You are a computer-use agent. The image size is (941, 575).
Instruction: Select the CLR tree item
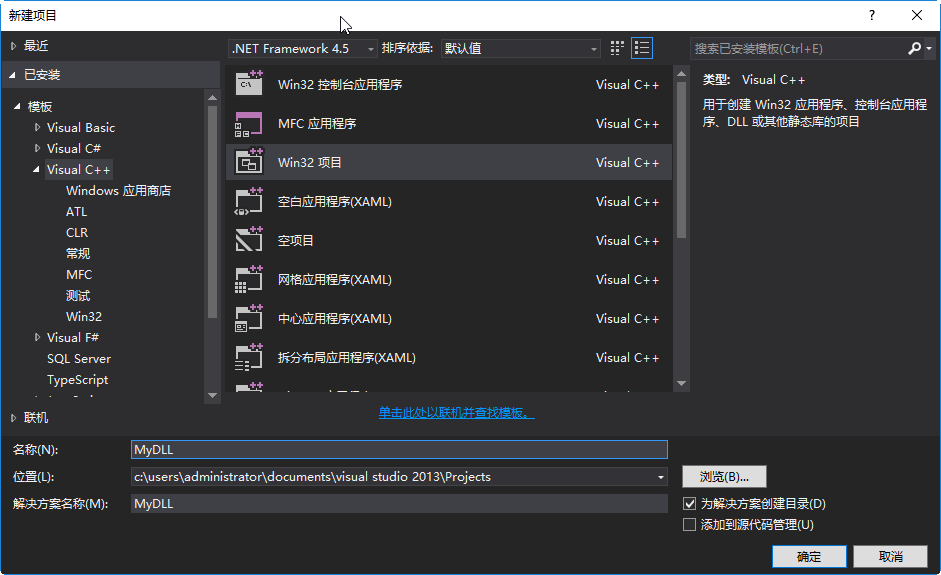(77, 233)
